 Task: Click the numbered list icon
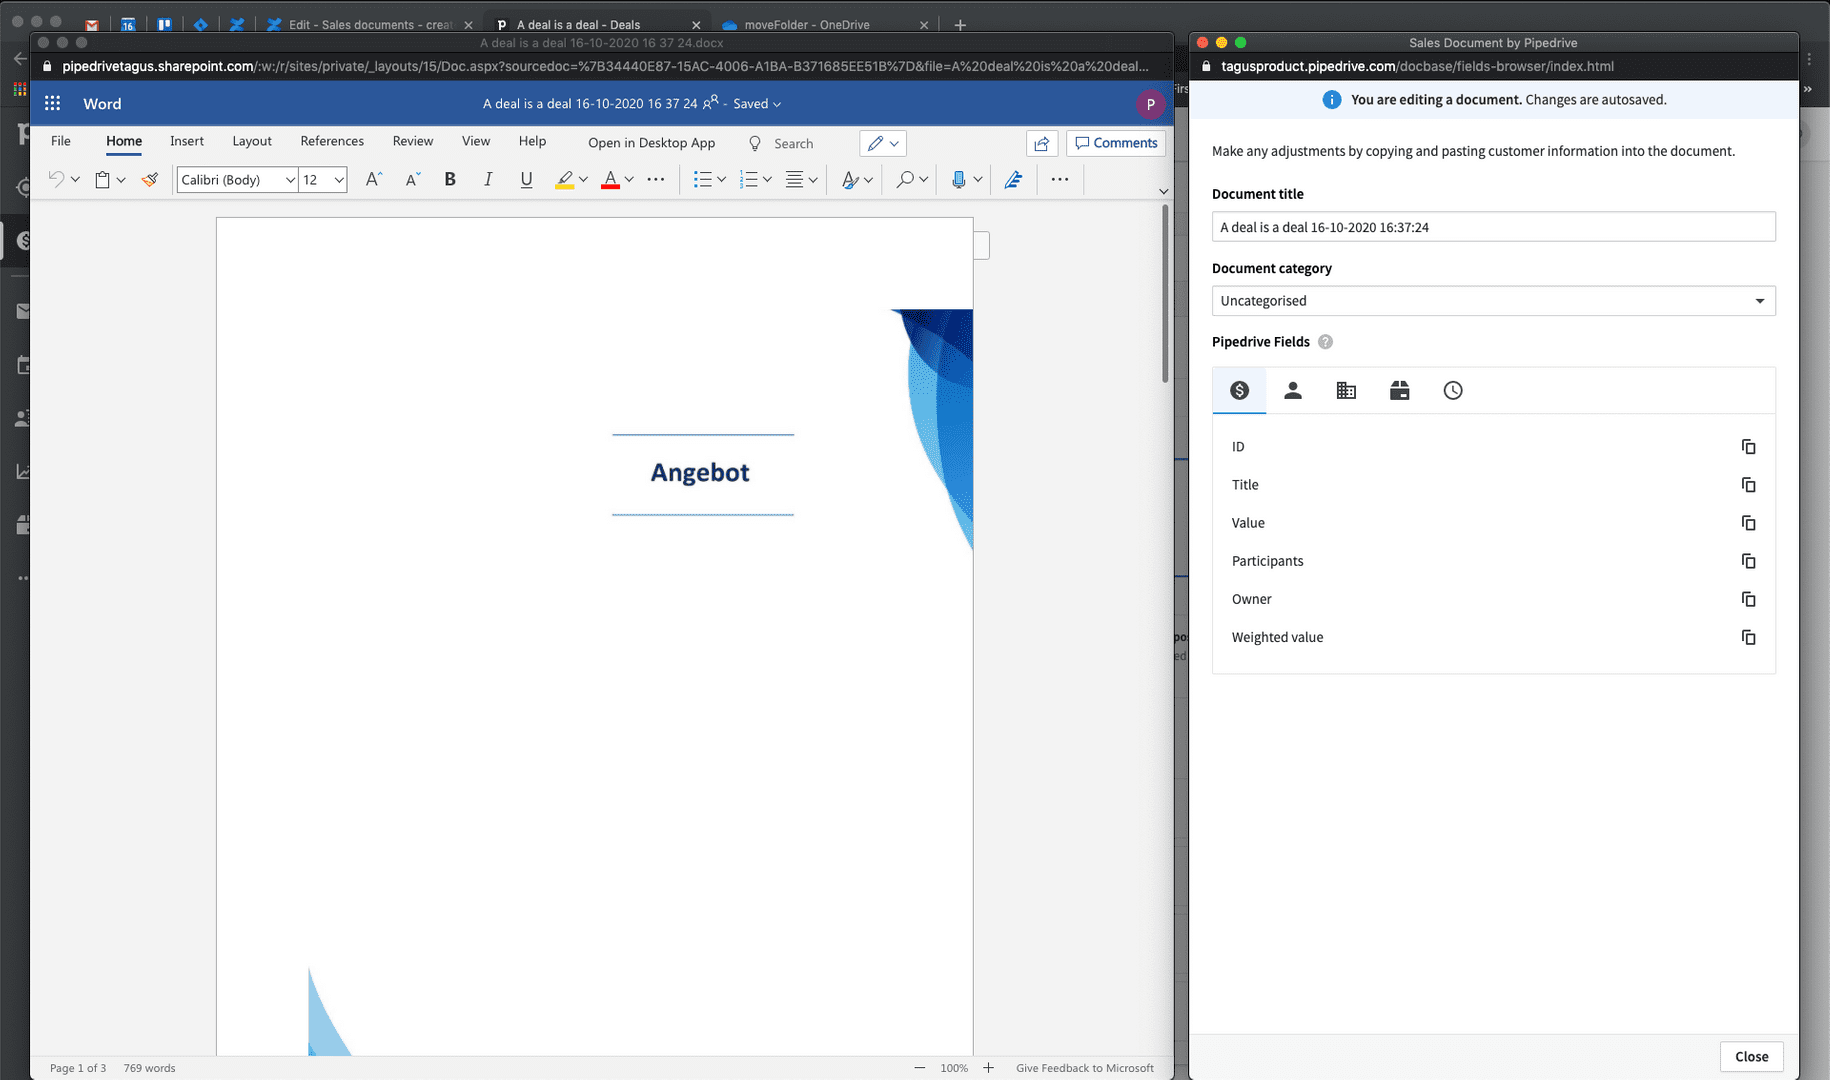(x=748, y=179)
